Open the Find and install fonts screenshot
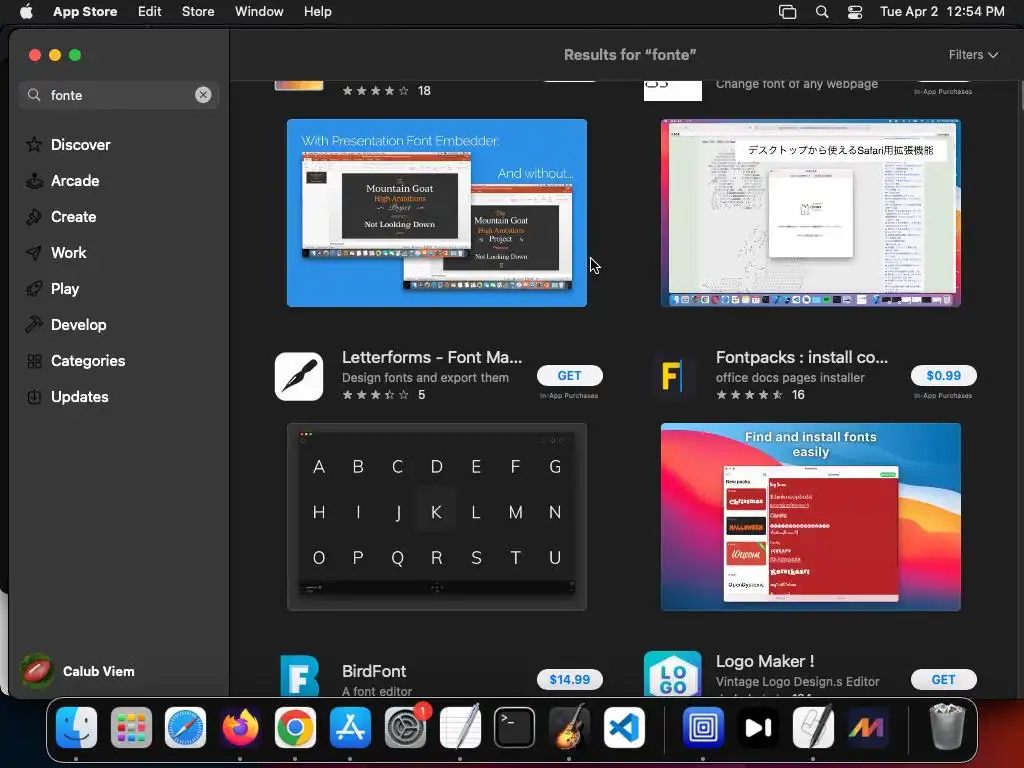 810,517
